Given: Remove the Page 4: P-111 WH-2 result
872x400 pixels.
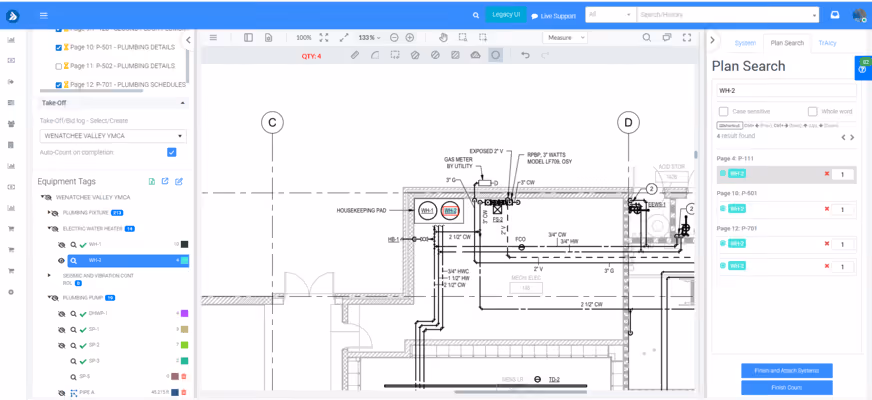Looking at the screenshot, I should point(827,174).
